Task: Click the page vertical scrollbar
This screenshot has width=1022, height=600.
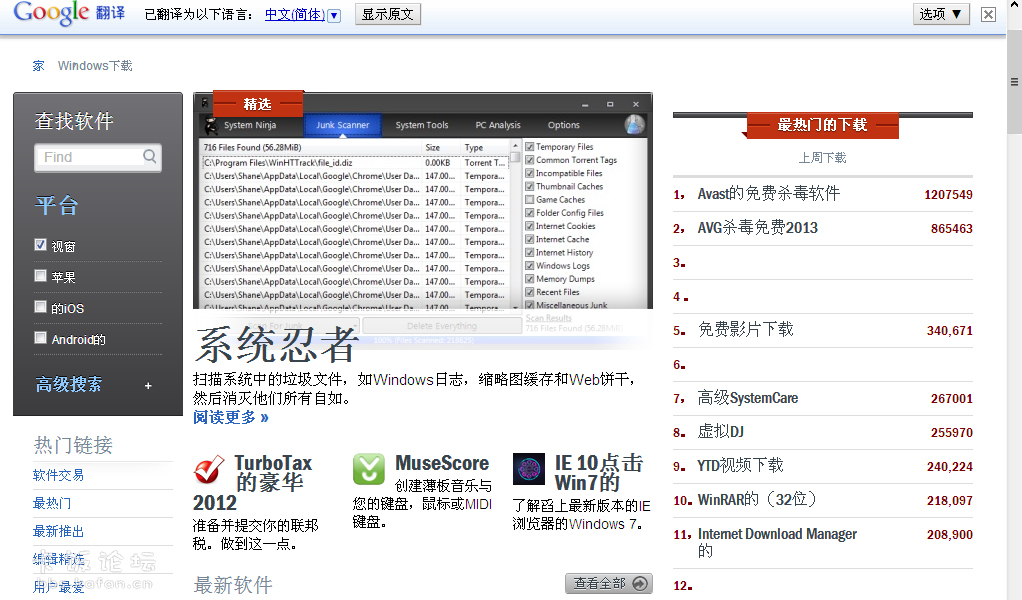Action: [x=1014, y=300]
